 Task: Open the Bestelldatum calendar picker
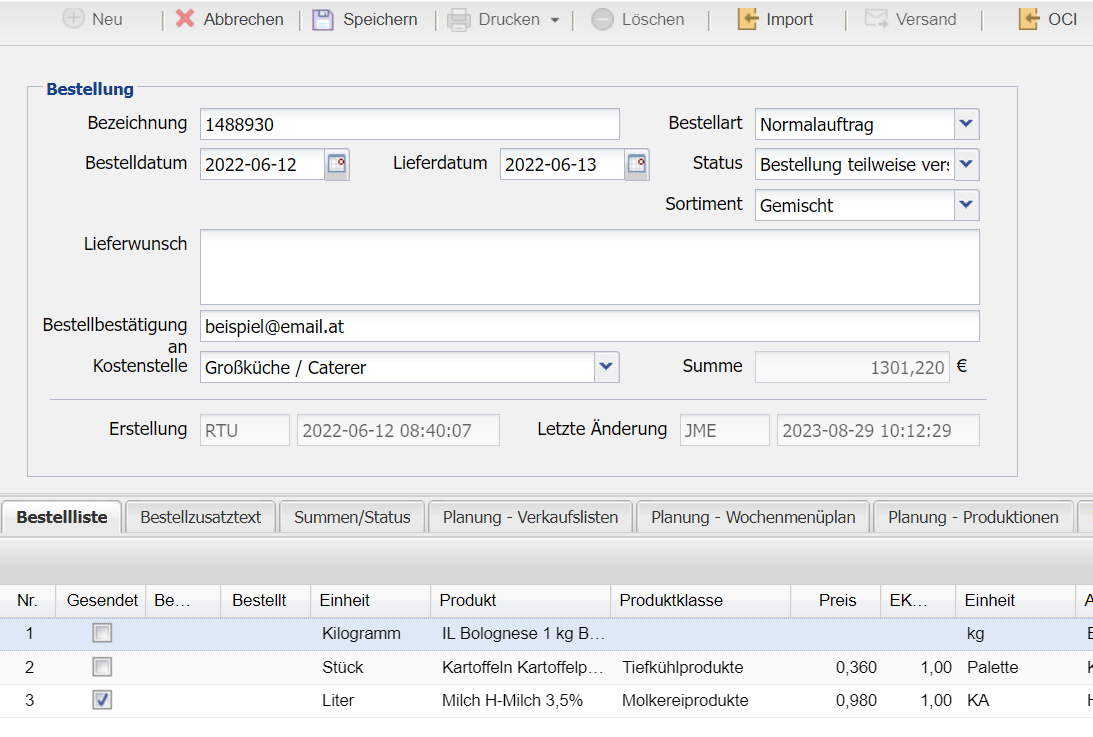(x=337, y=164)
